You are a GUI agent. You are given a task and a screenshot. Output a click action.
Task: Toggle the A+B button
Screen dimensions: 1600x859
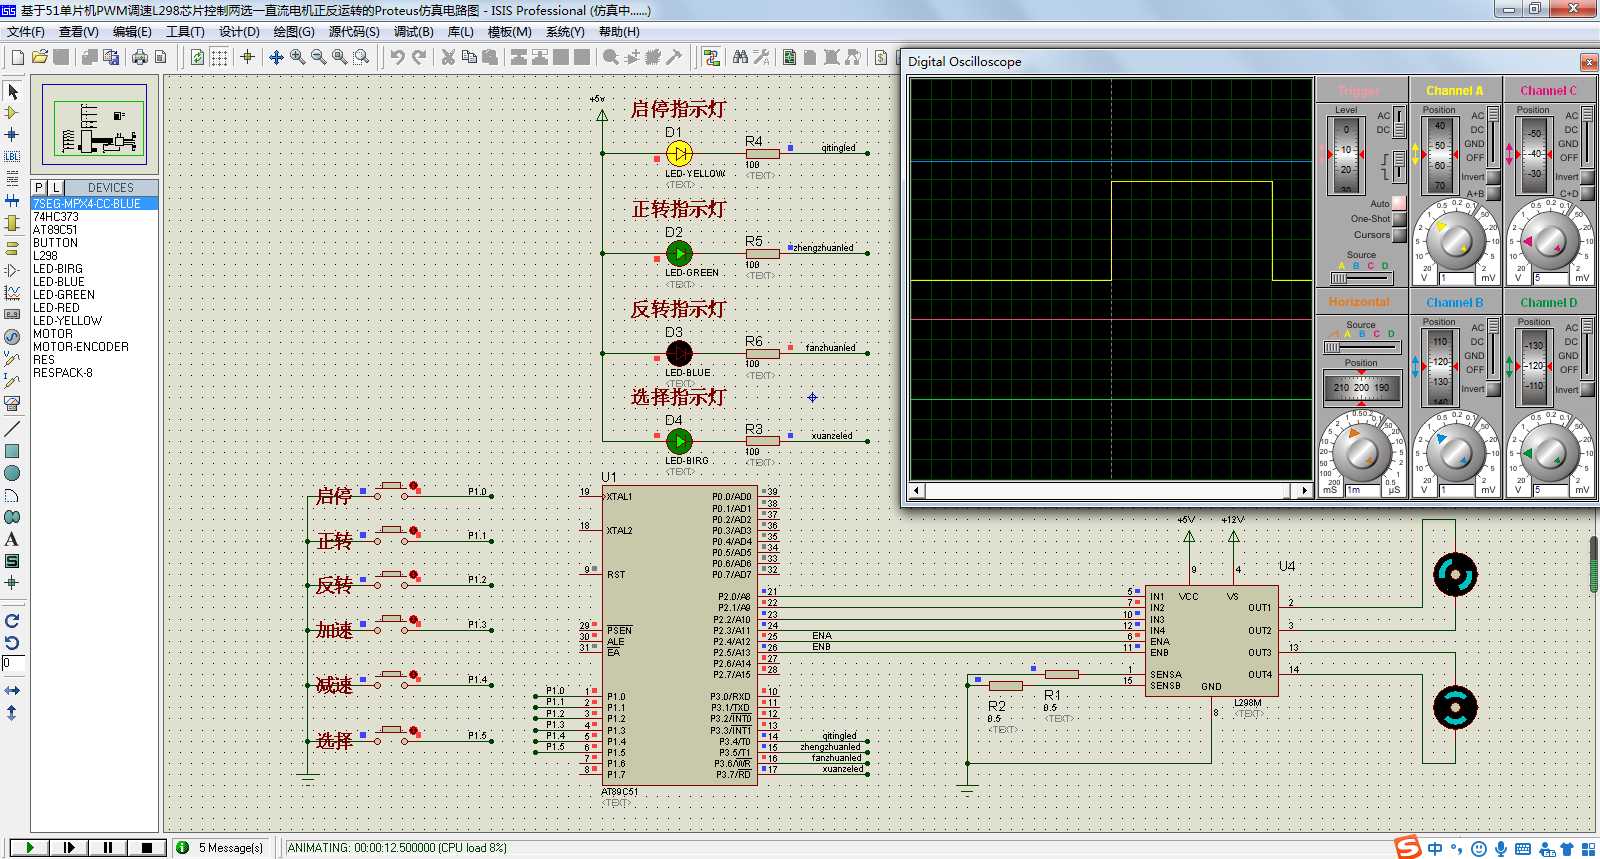tap(1493, 193)
